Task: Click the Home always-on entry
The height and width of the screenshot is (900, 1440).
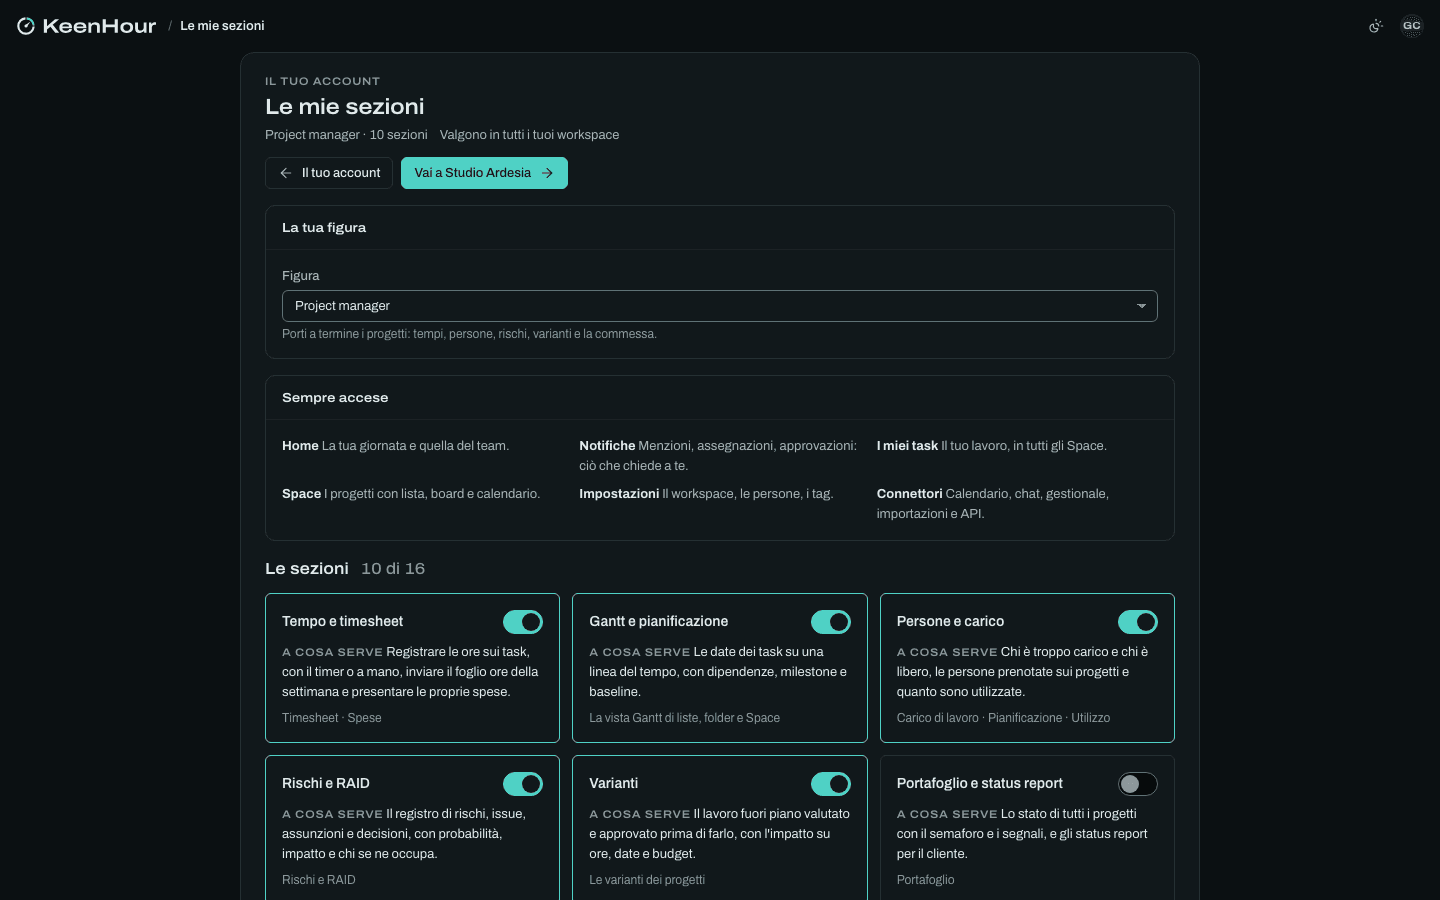Action: pos(395,446)
